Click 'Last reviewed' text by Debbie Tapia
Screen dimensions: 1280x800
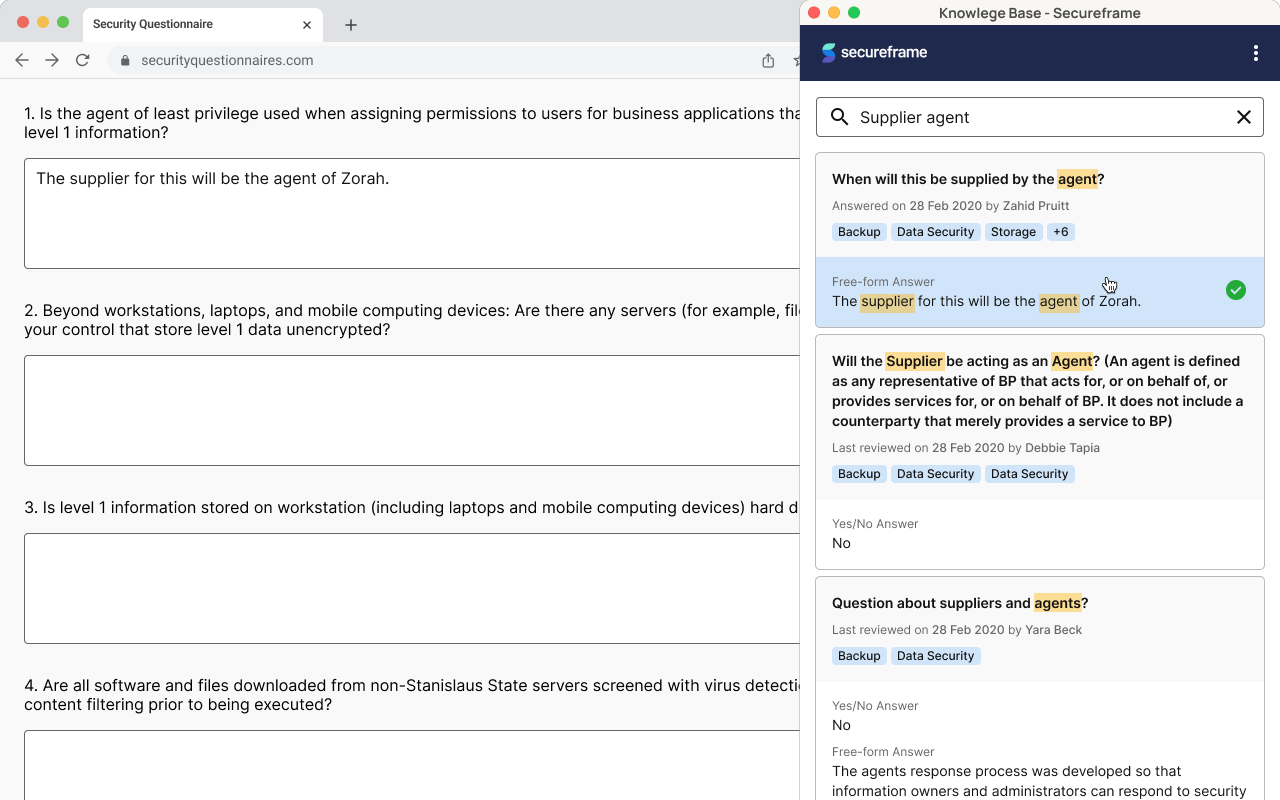point(965,448)
